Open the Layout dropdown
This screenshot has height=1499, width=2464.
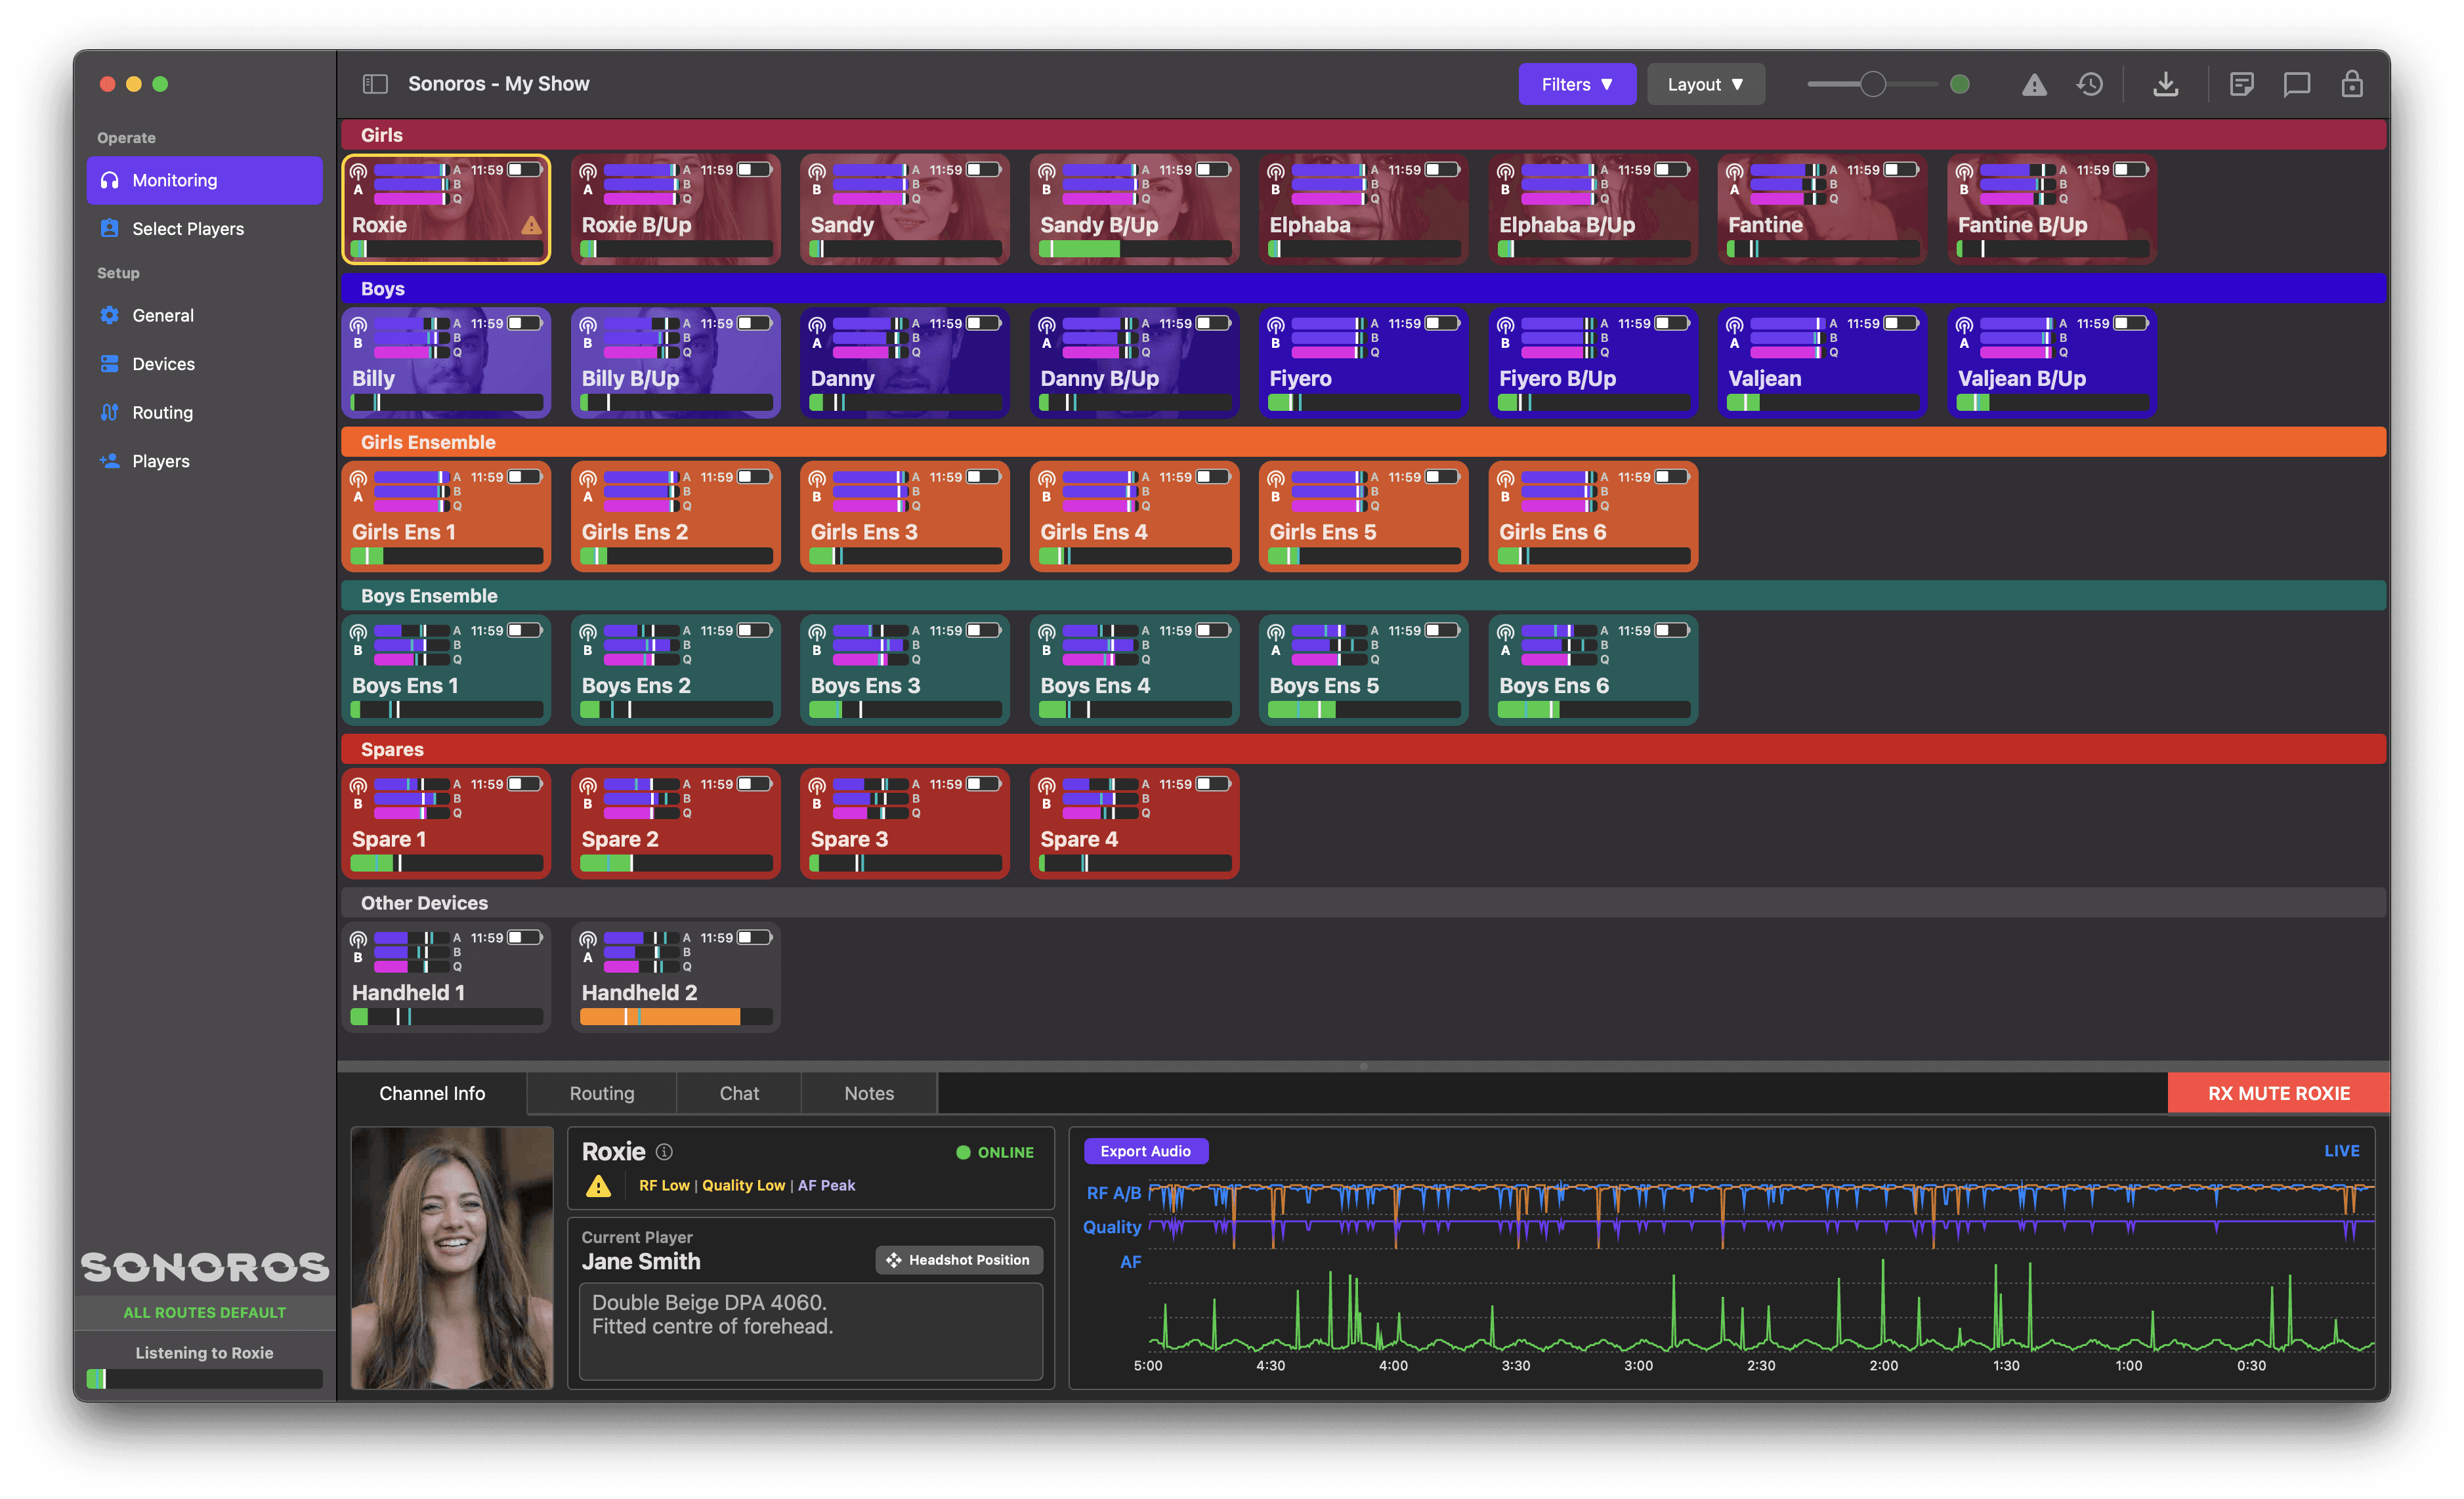tap(1705, 85)
